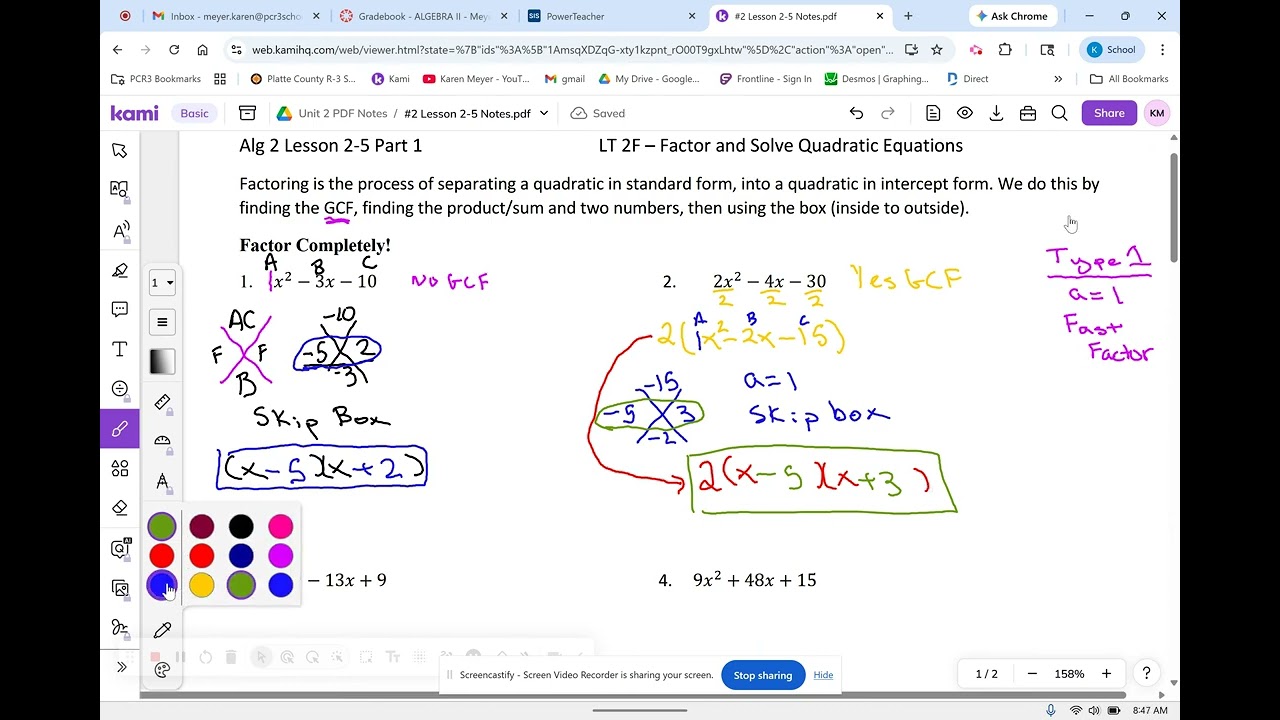The height and width of the screenshot is (720, 1280).
Task: Open the PCR3 Bookmarks folder
Action: click(x=156, y=79)
